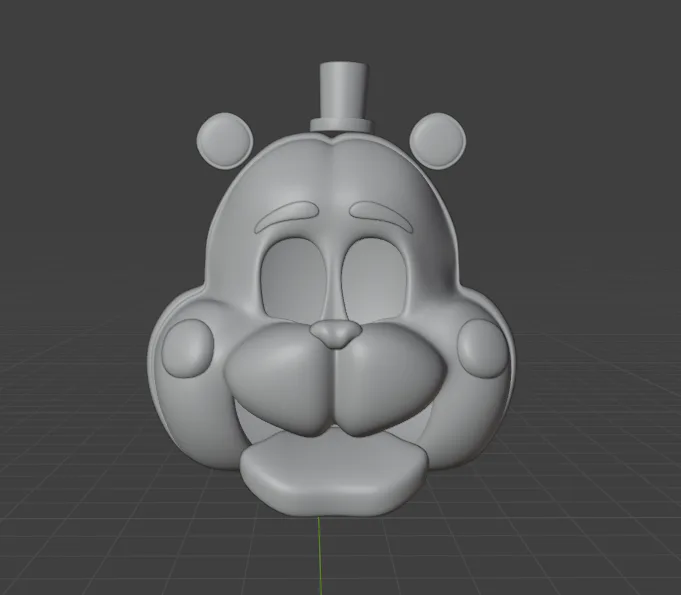The image size is (681, 595).
Task: Click the left eyebrow on the model
Action: pos(287,216)
